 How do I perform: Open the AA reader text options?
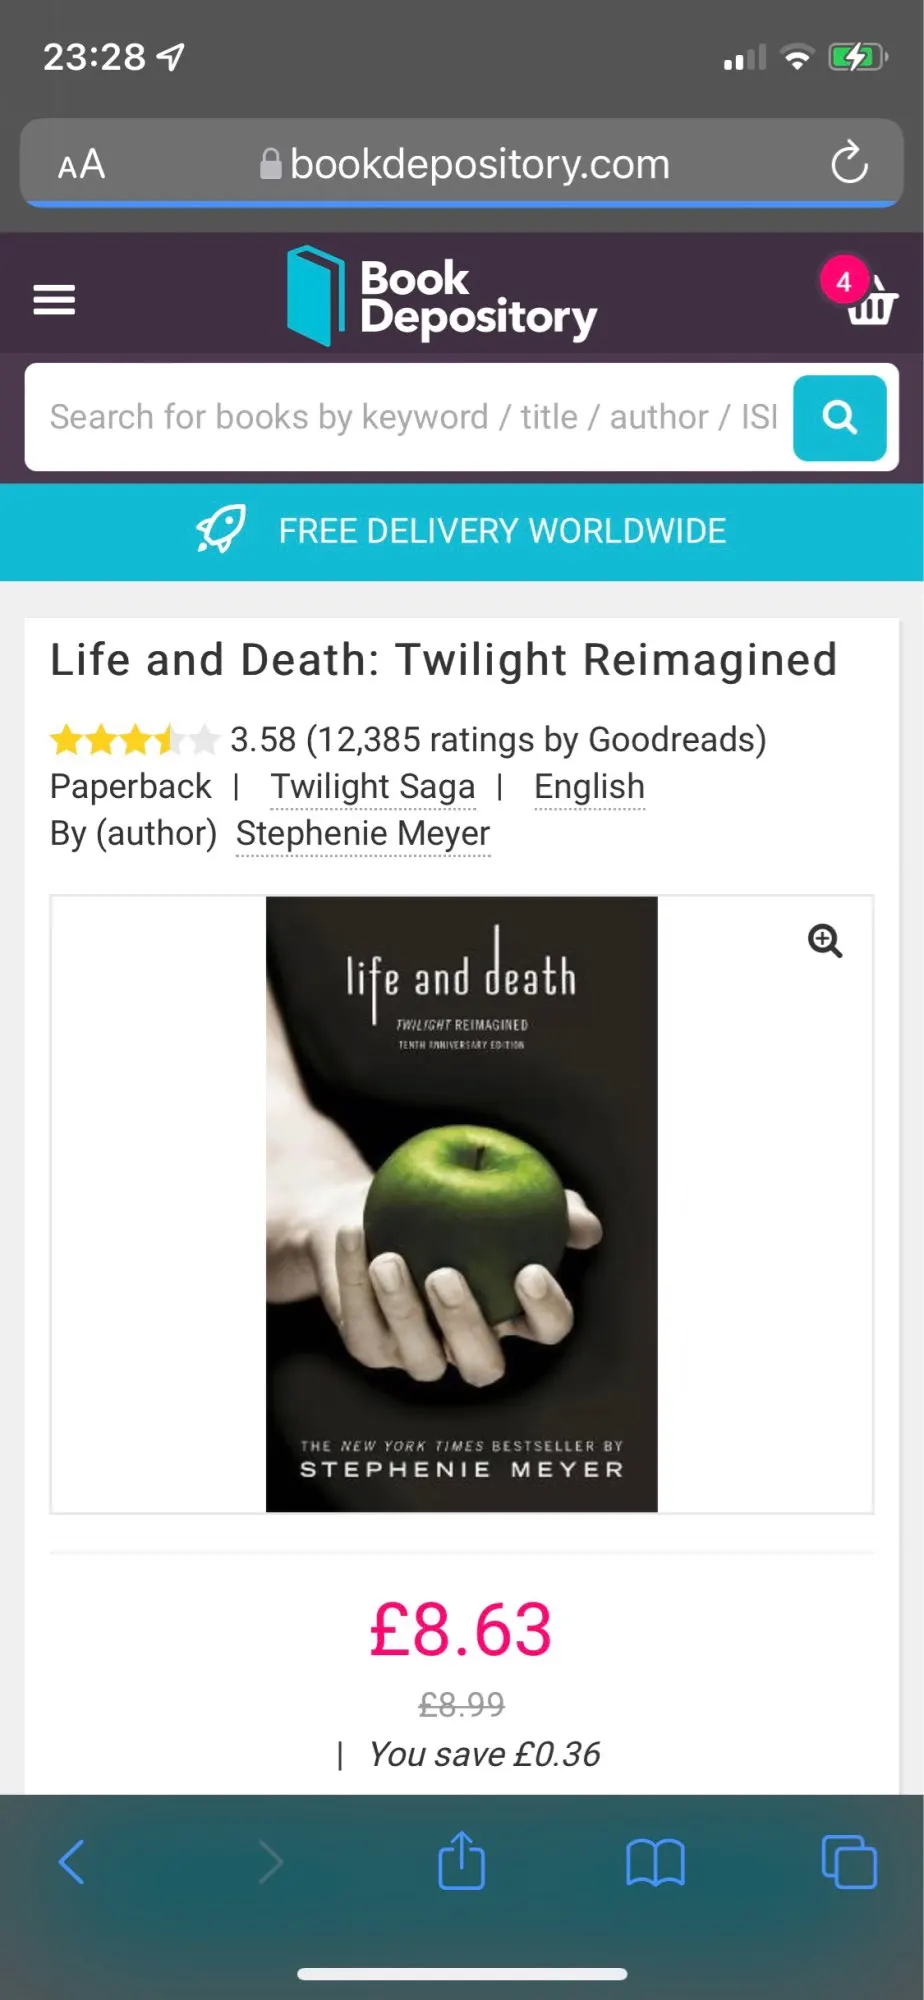tap(81, 164)
